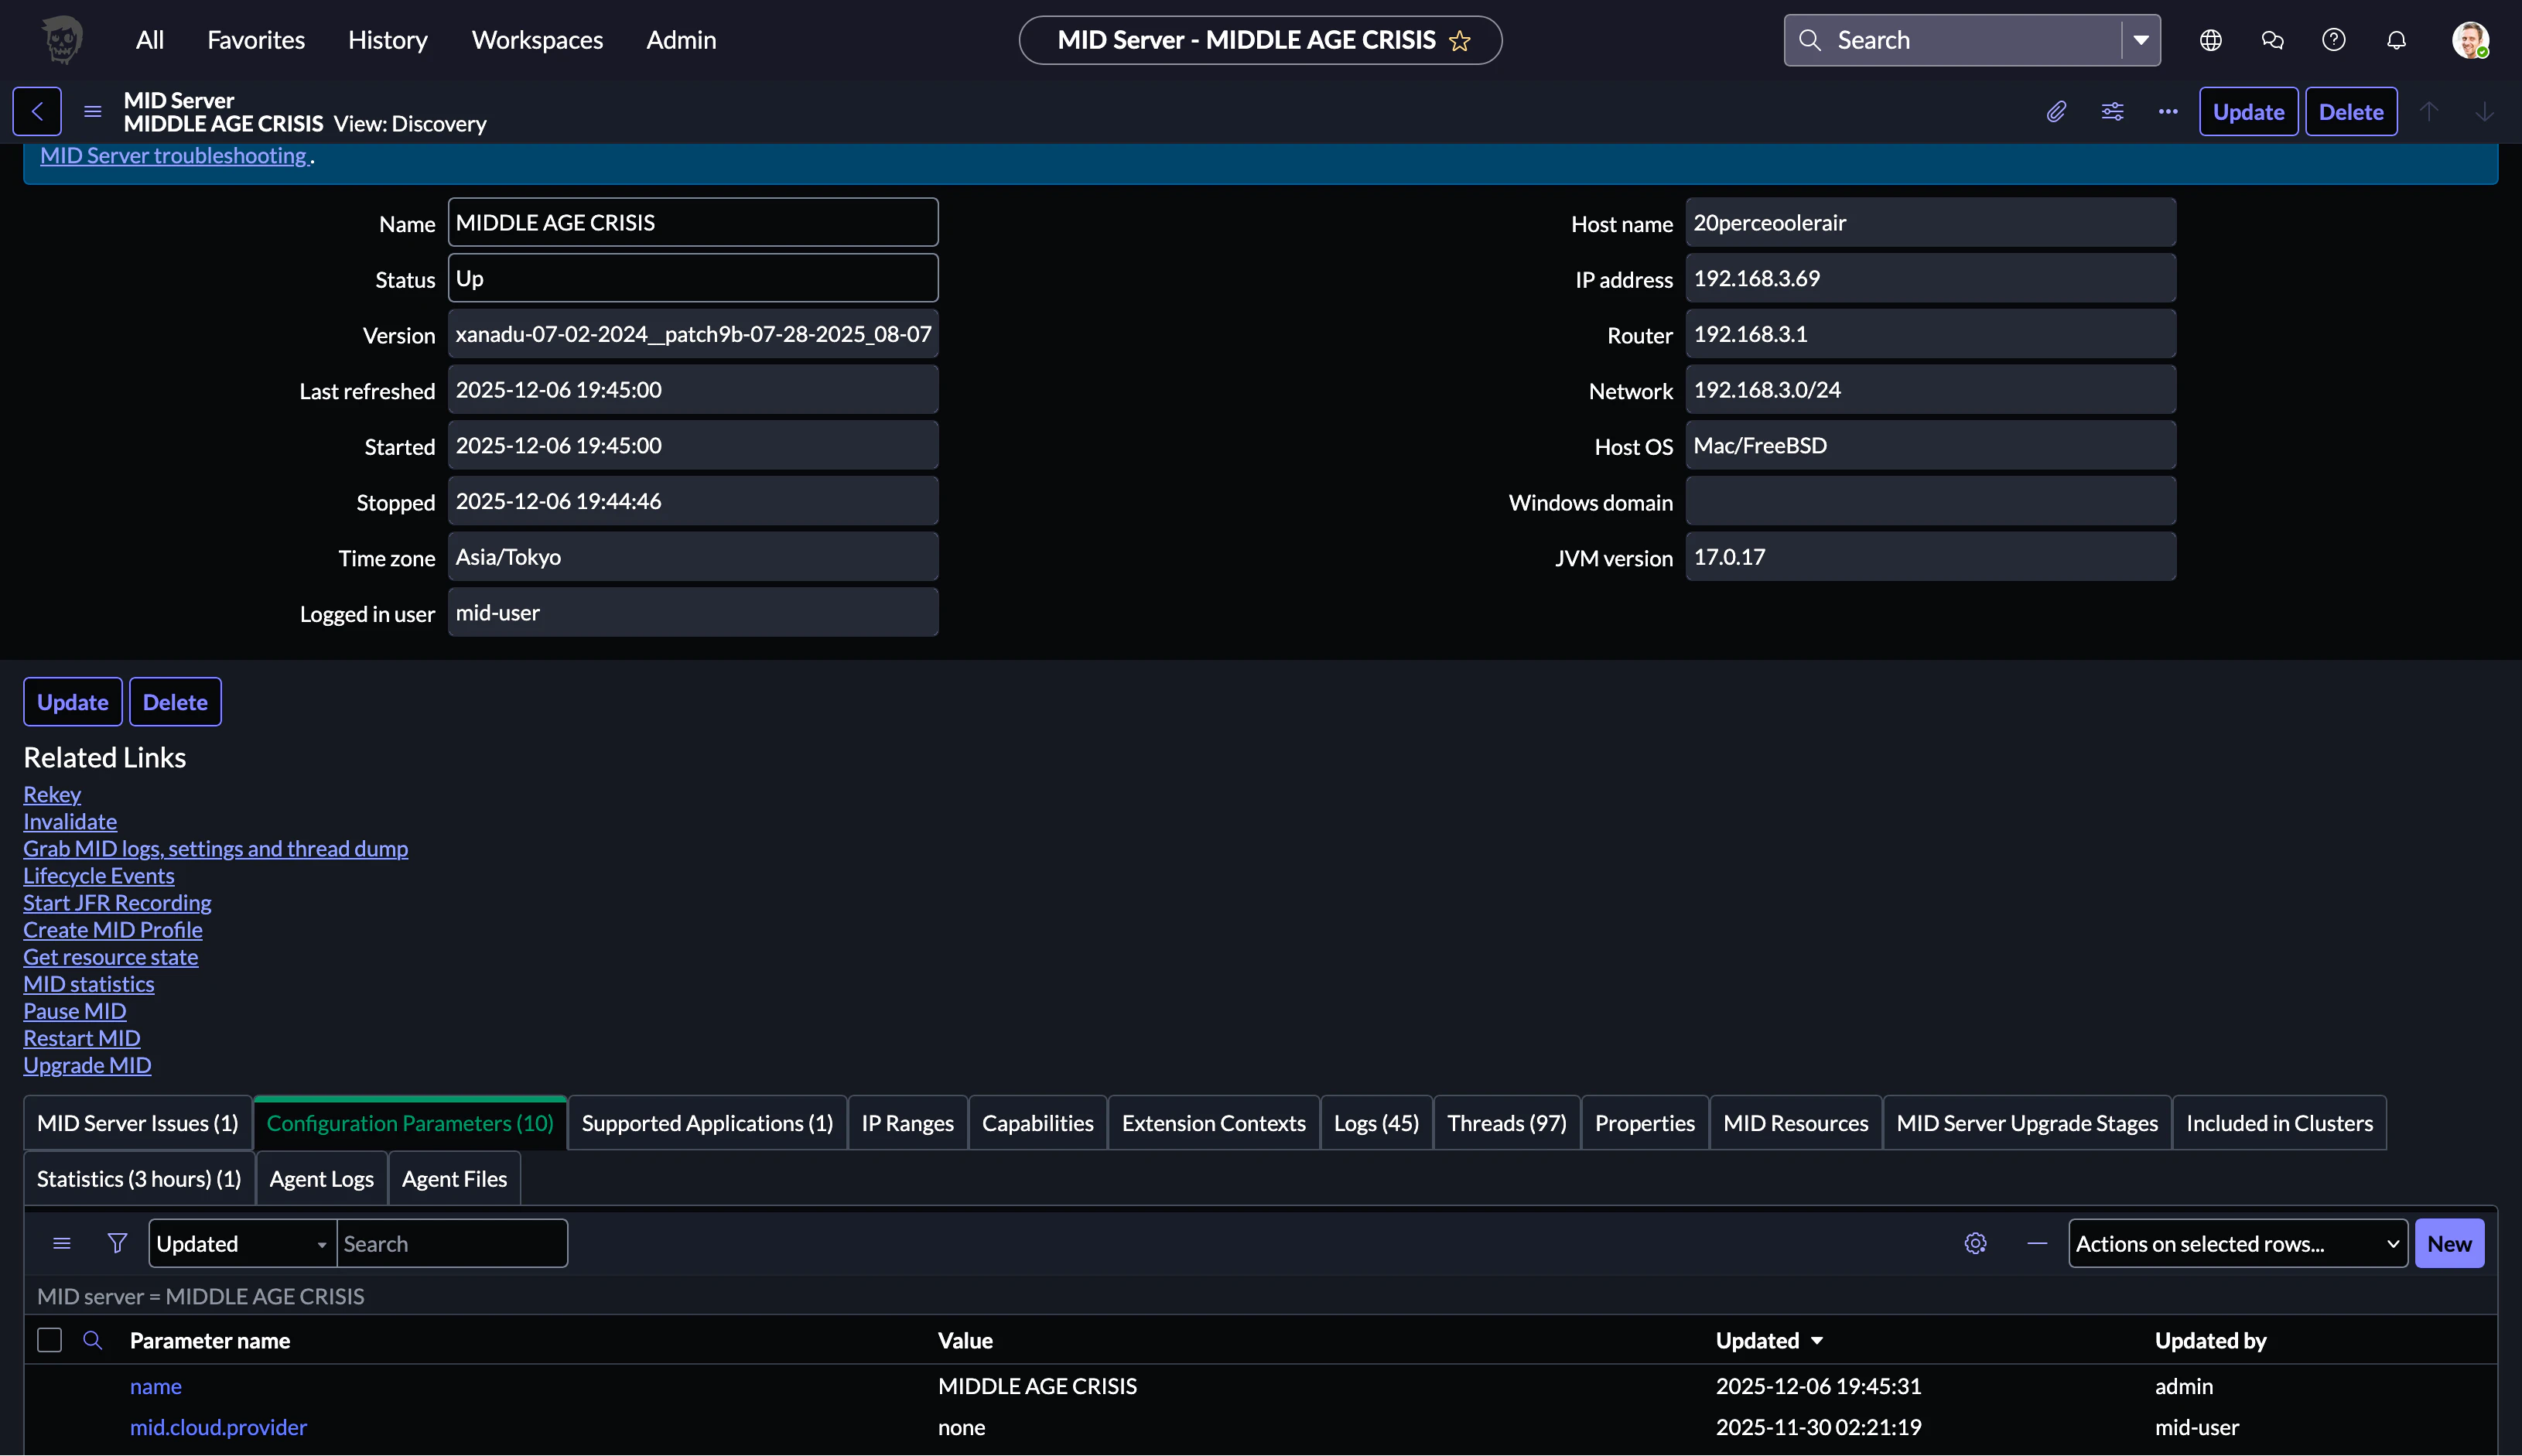Viewport: 2522px width, 1456px height.
Task: Open Actions on selected rows dropdown
Action: coord(2238,1243)
